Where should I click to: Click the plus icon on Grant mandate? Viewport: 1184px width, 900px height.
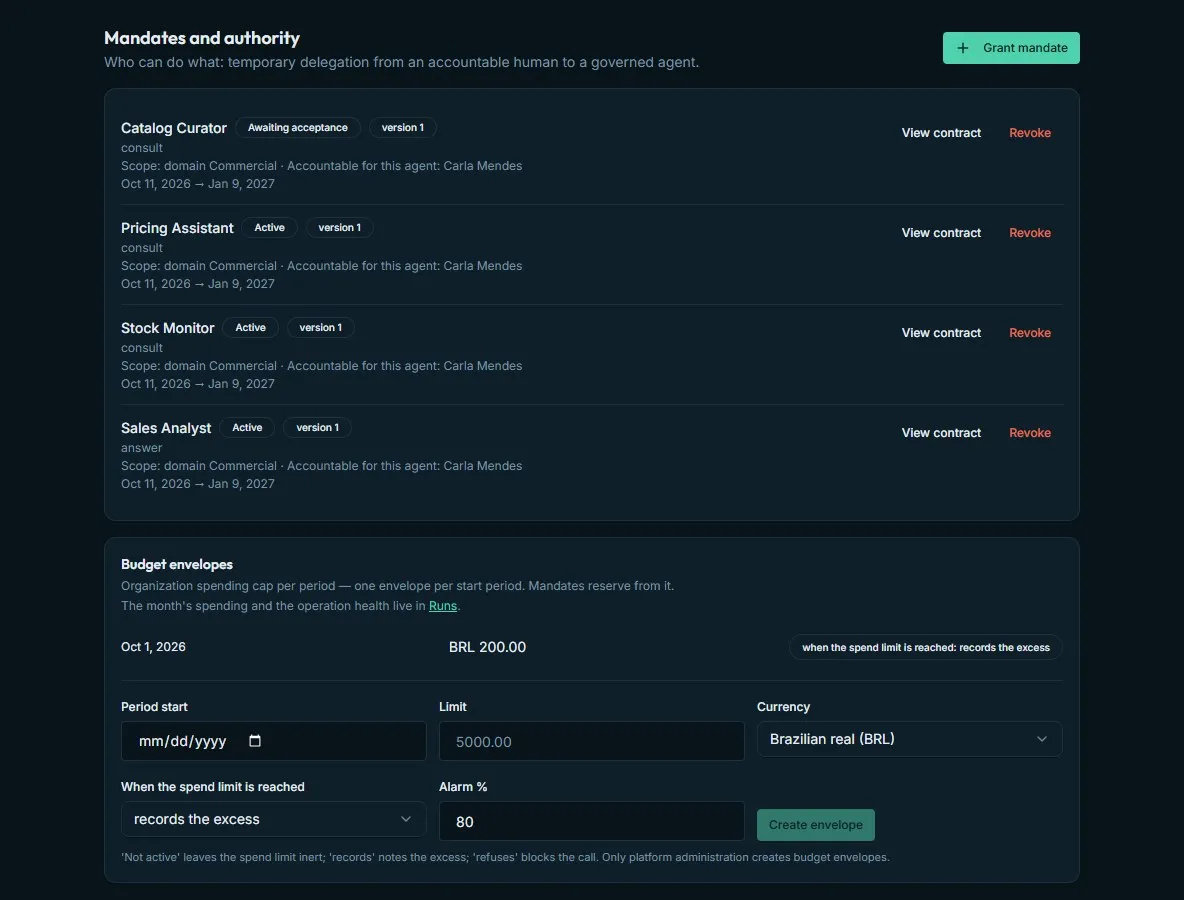[x=963, y=48]
